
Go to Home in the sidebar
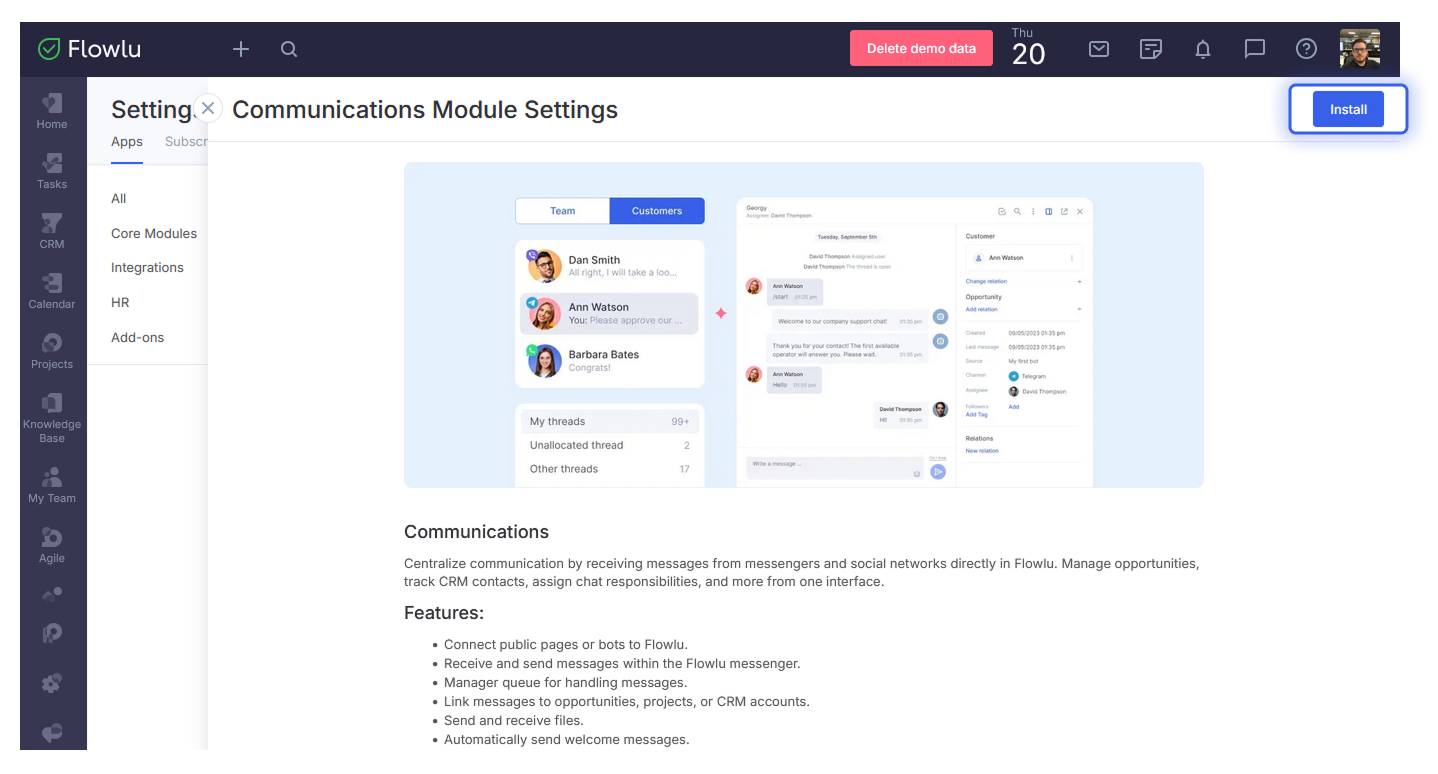(52, 111)
